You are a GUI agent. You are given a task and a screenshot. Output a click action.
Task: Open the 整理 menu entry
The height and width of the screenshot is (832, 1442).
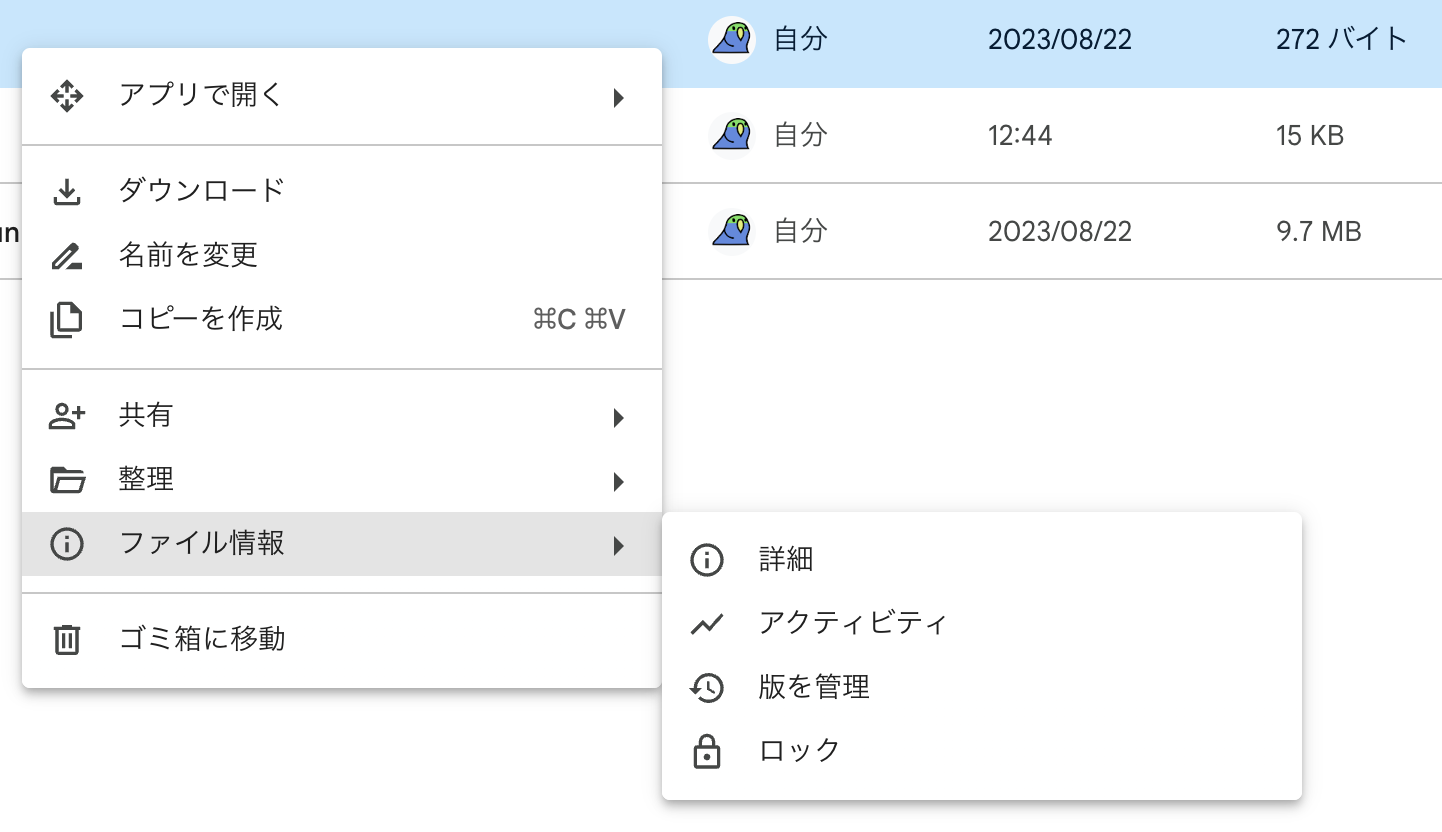click(x=342, y=480)
